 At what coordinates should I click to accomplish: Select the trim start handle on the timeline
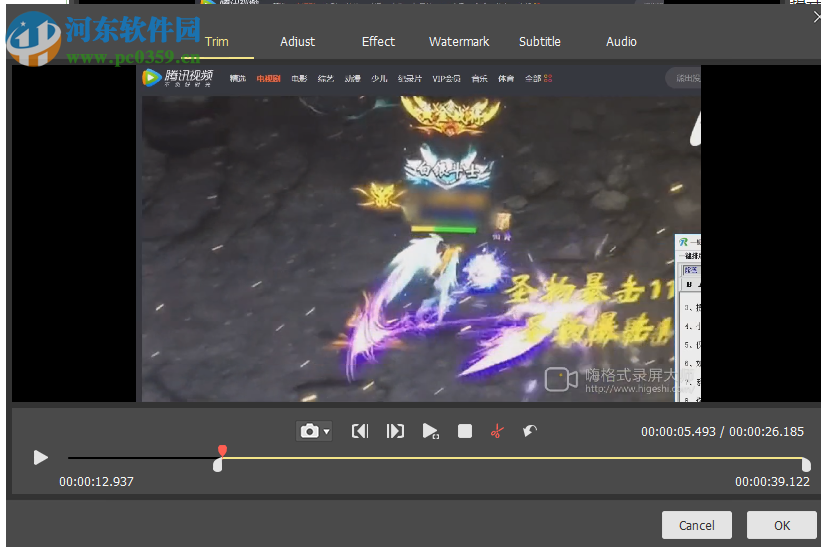tap(218, 465)
